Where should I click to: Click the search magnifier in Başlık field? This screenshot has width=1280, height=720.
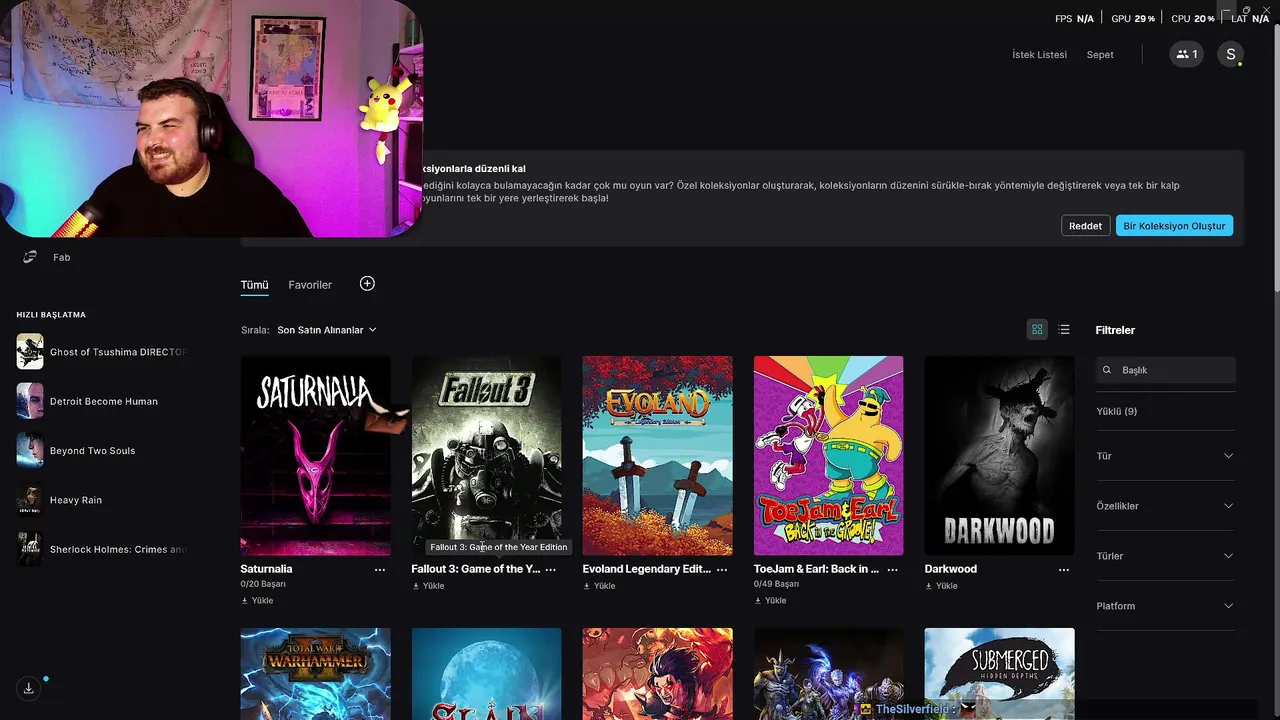[x=1107, y=370]
